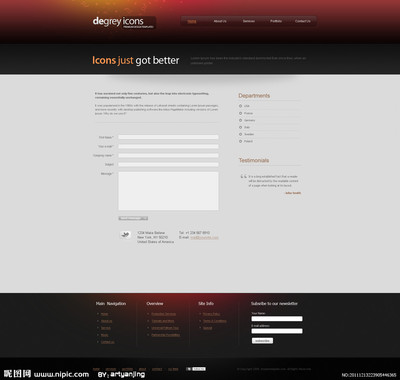400x380 pixels.
Task: Click the subscribe button
Action: (262, 341)
